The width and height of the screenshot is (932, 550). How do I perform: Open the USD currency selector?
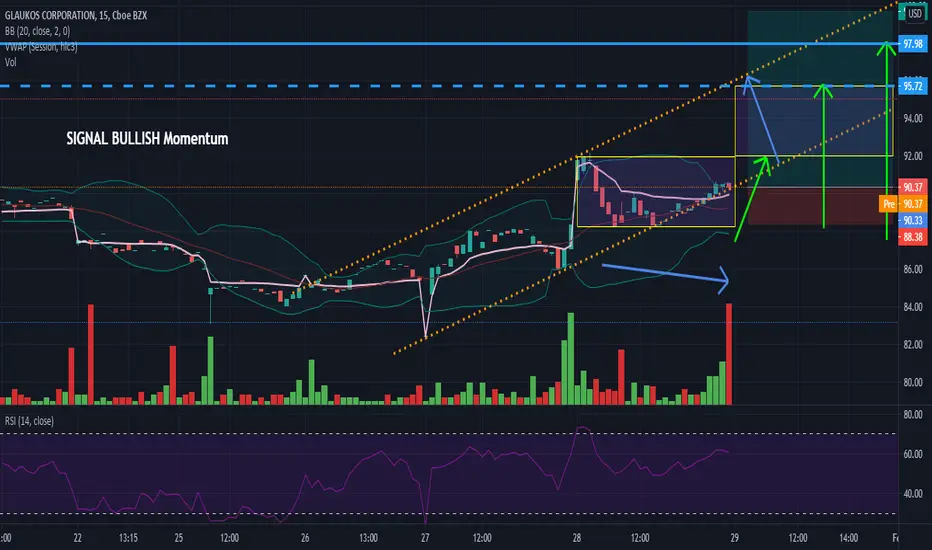point(915,13)
